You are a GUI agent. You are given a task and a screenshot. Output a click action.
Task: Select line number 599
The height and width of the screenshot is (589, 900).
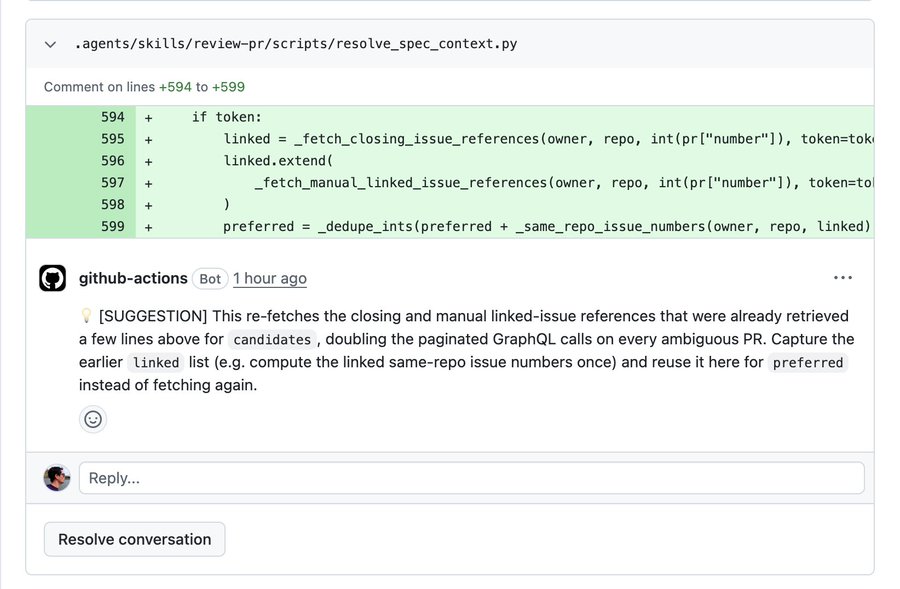112,226
